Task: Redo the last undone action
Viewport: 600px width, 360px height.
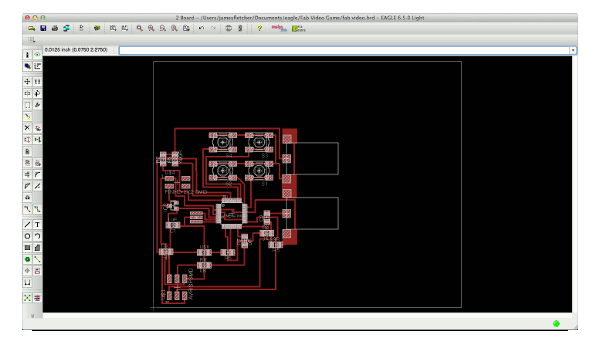Action: (213, 28)
